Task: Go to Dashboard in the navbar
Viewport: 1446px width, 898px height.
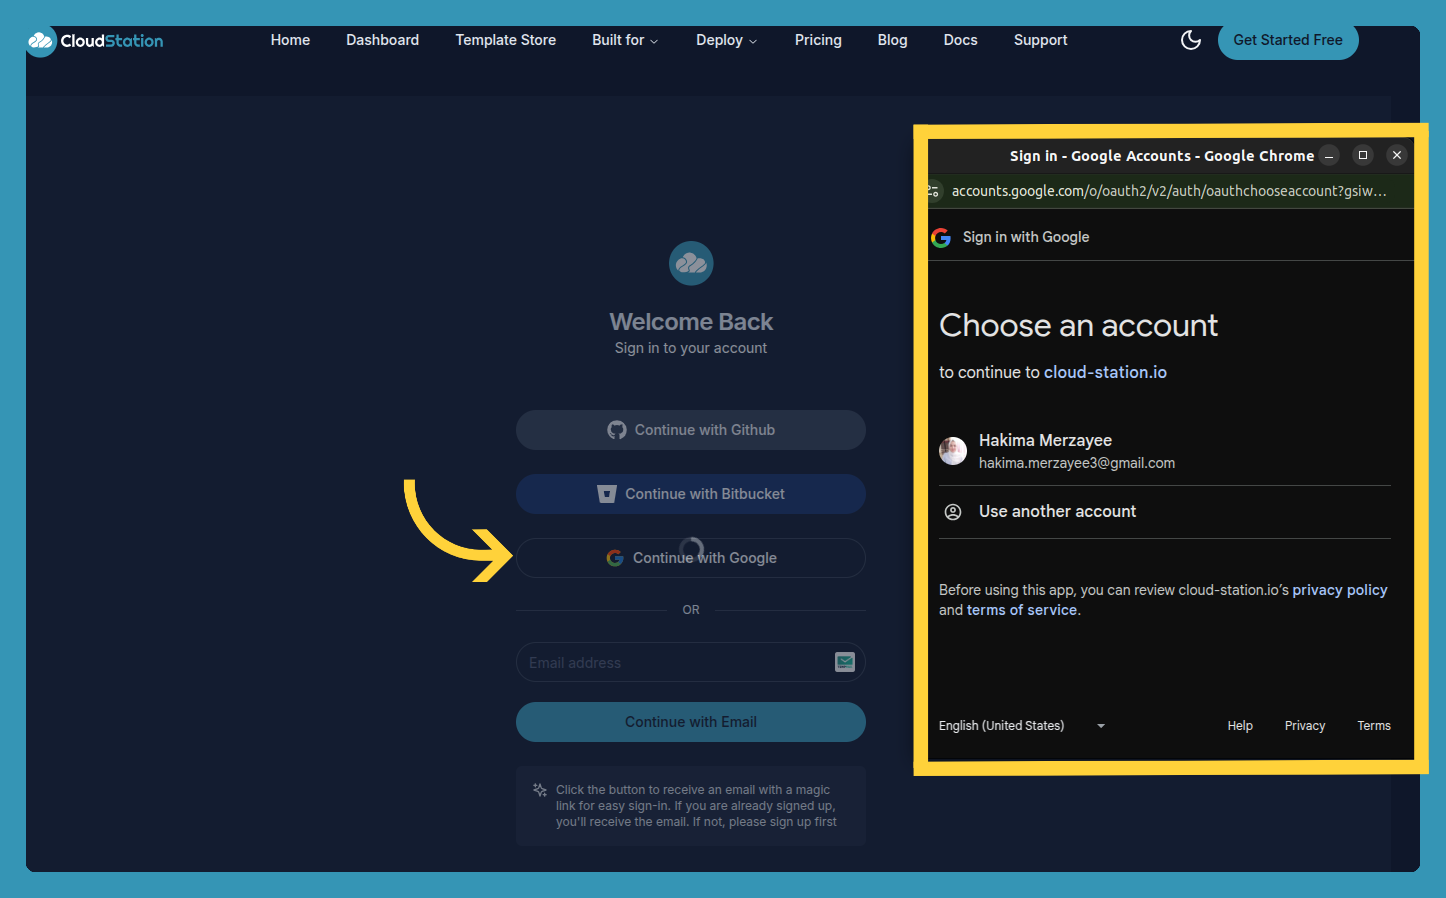Action: [x=382, y=40]
